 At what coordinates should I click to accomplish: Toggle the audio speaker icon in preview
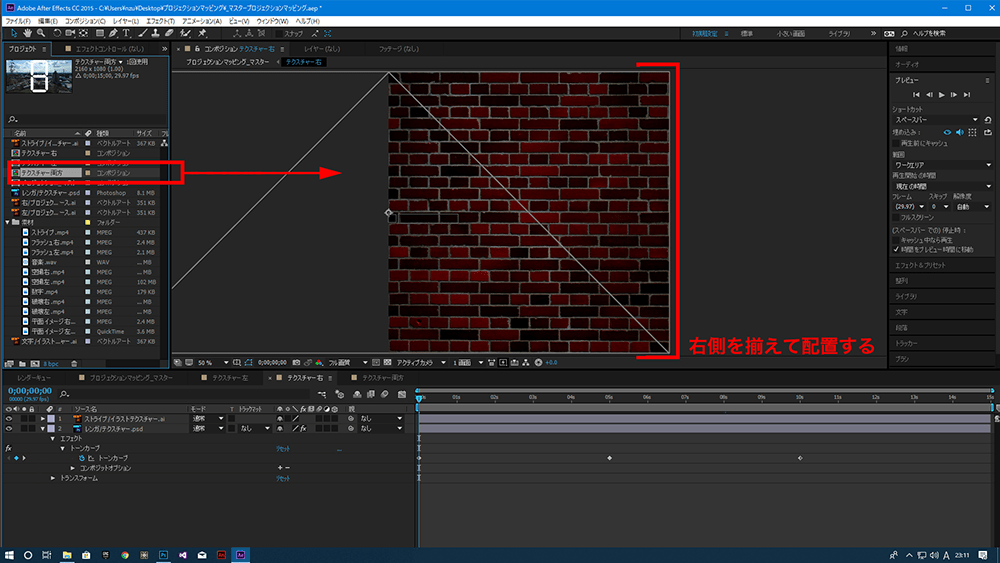tap(958, 131)
